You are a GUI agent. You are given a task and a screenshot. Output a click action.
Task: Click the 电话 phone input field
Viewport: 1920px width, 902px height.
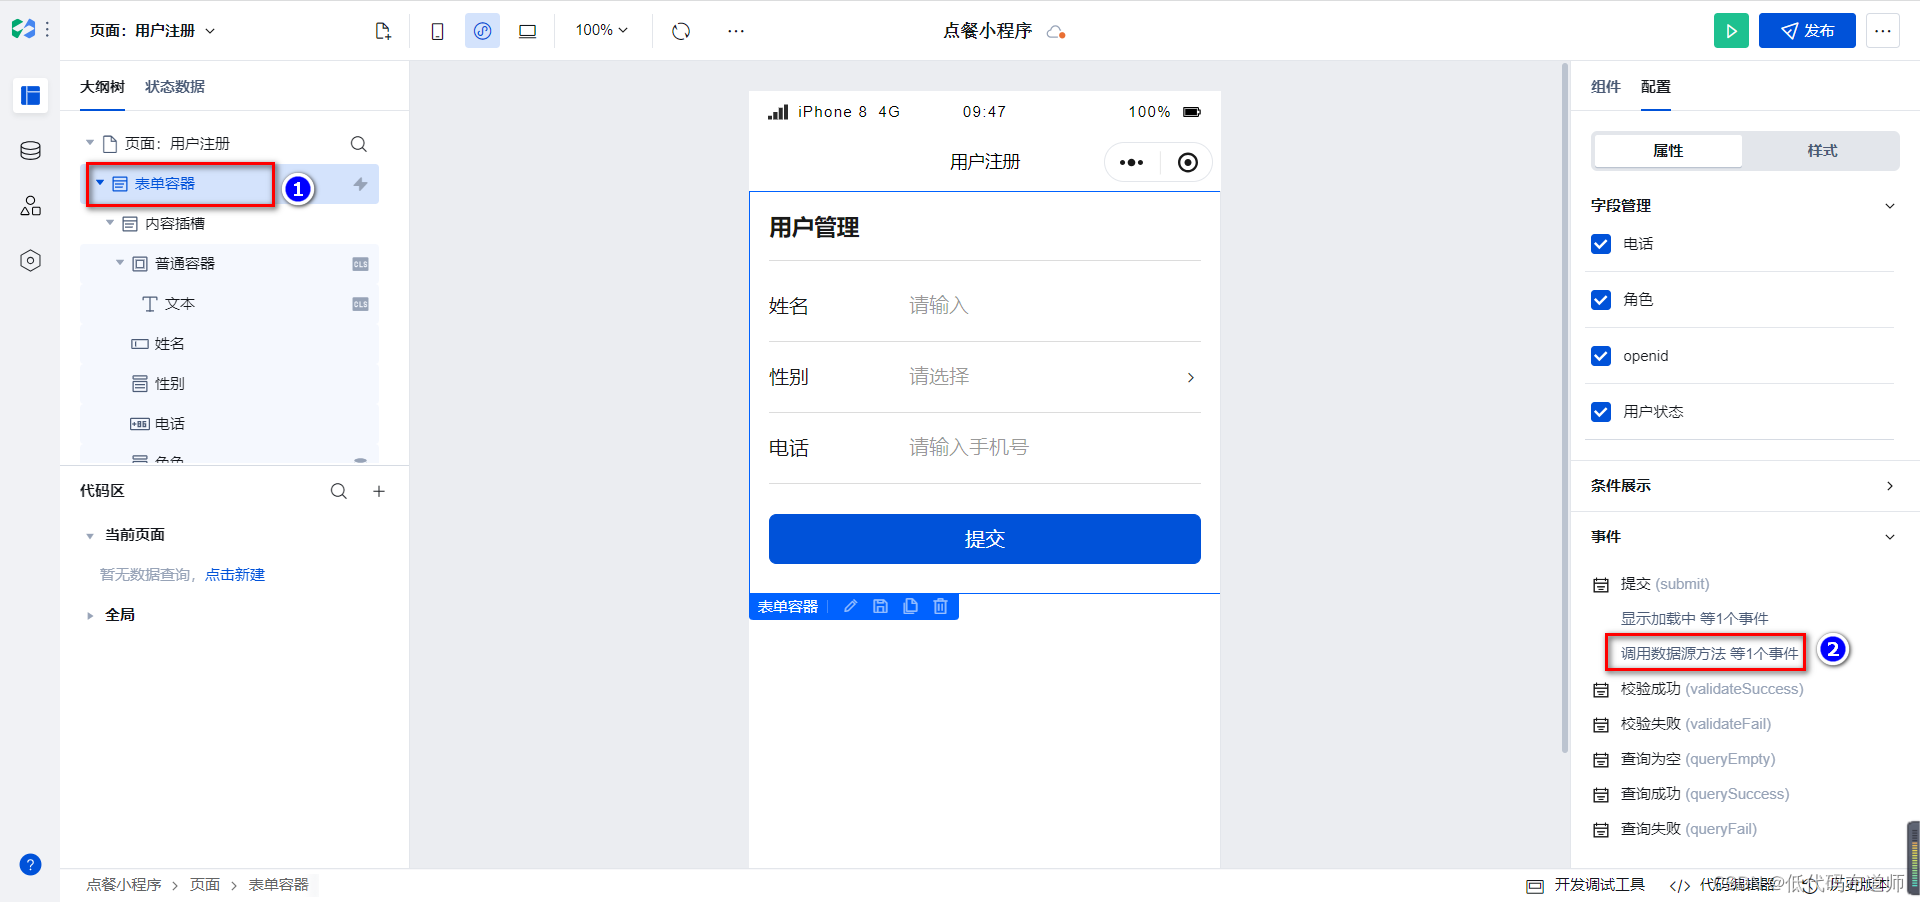click(x=1055, y=448)
